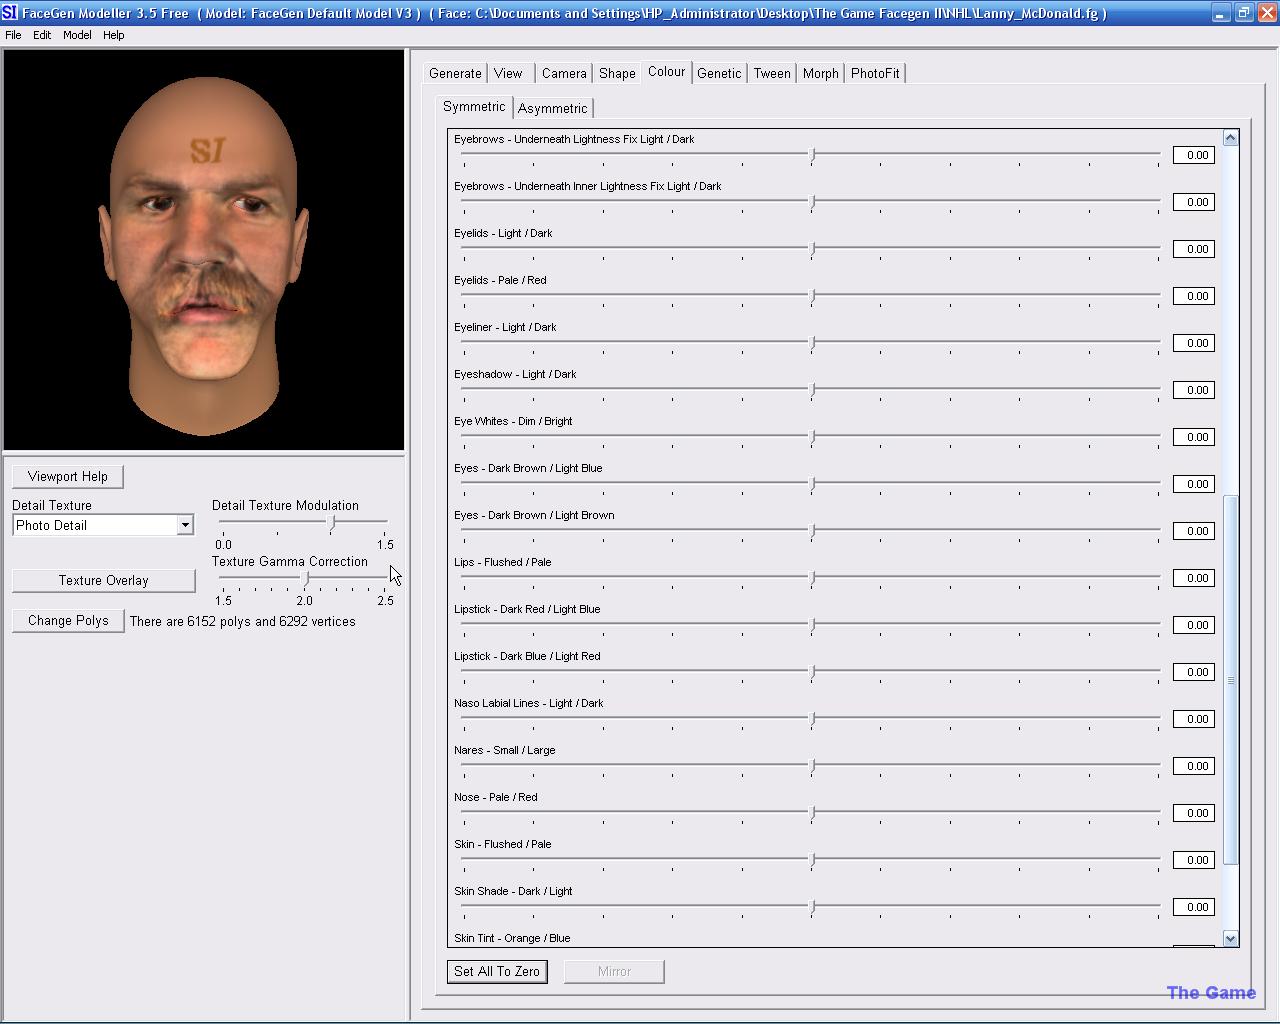
Task: Click the Detail Texture Modulation slider handle
Action: (333, 522)
